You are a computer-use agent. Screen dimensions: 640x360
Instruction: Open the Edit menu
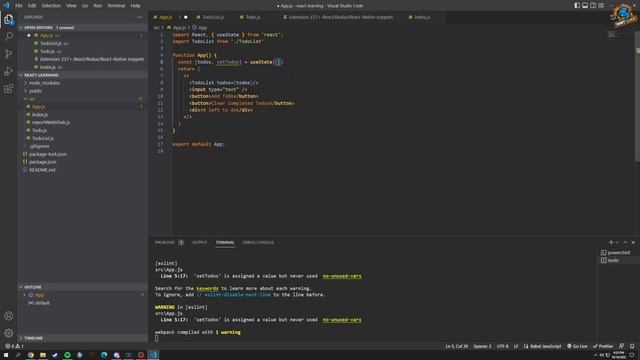[x=32, y=6]
